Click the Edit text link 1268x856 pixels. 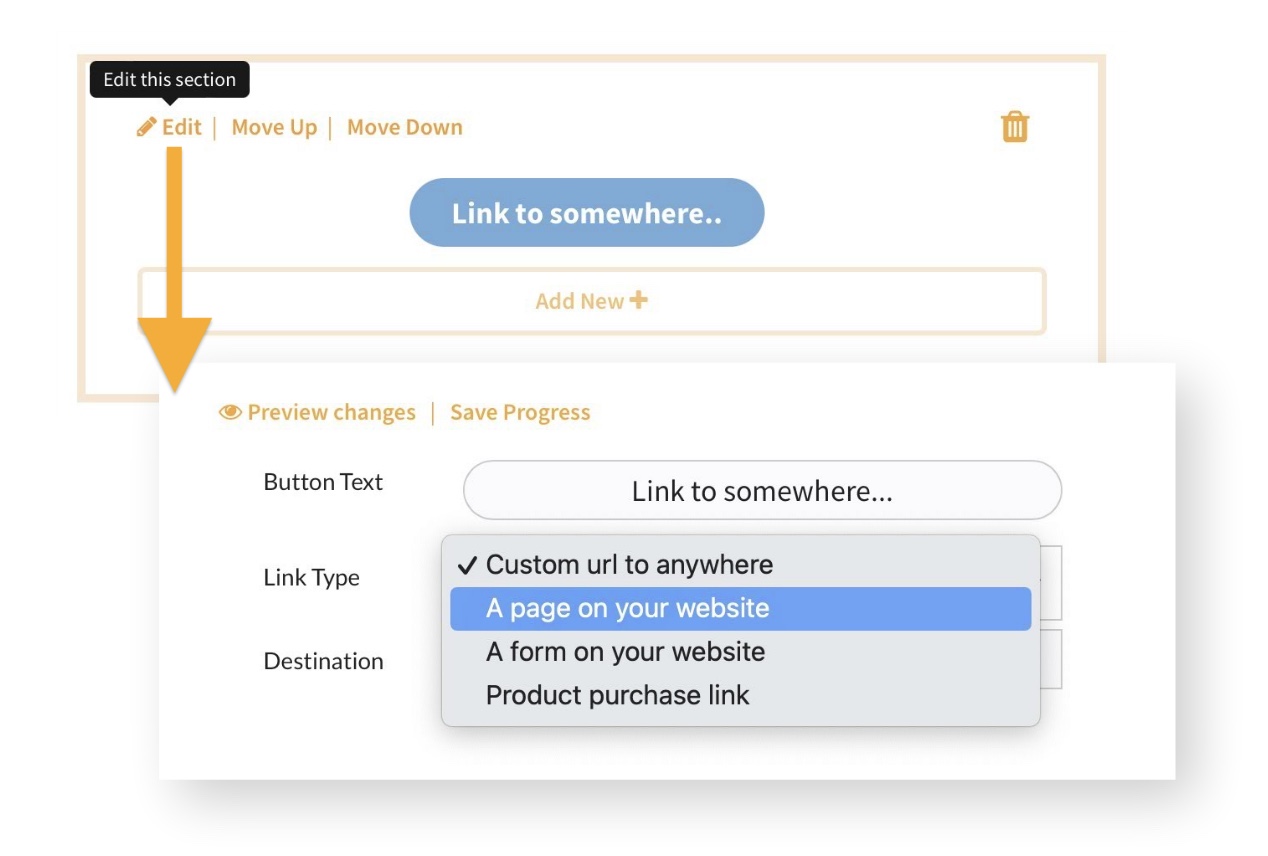coord(182,127)
